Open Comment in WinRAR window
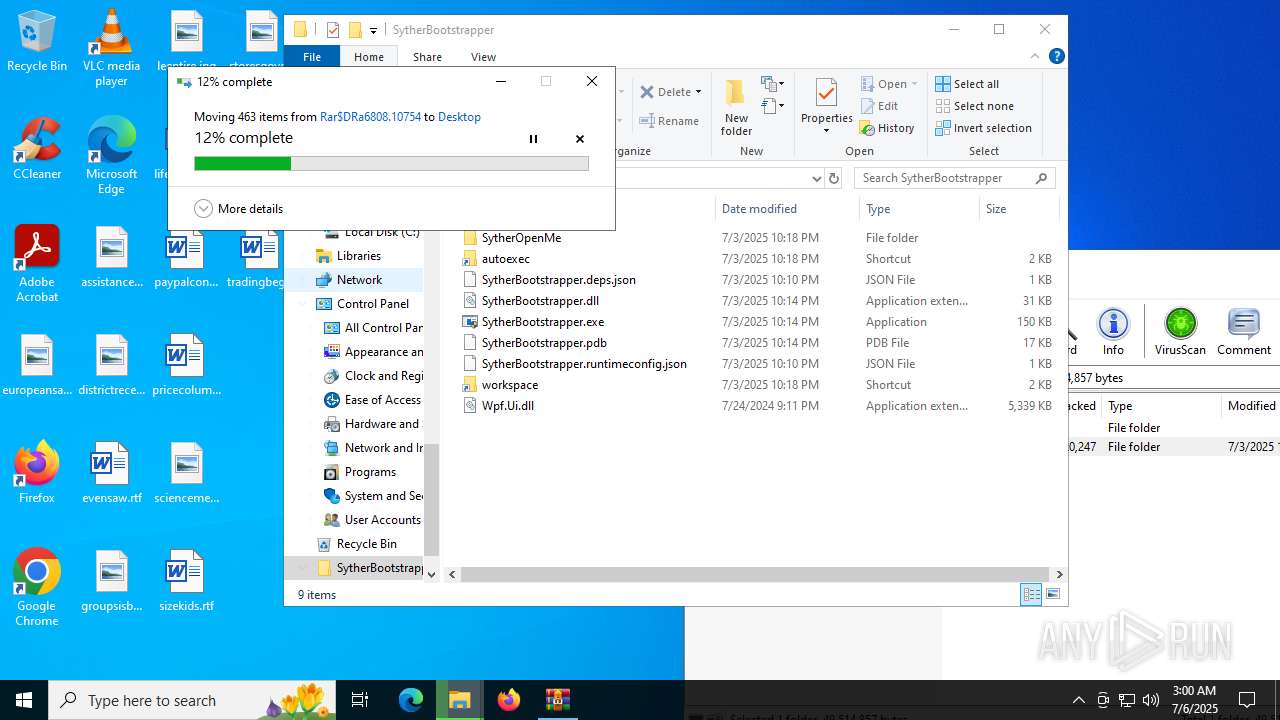Screen dimensions: 1280x720 [x=1244, y=332]
